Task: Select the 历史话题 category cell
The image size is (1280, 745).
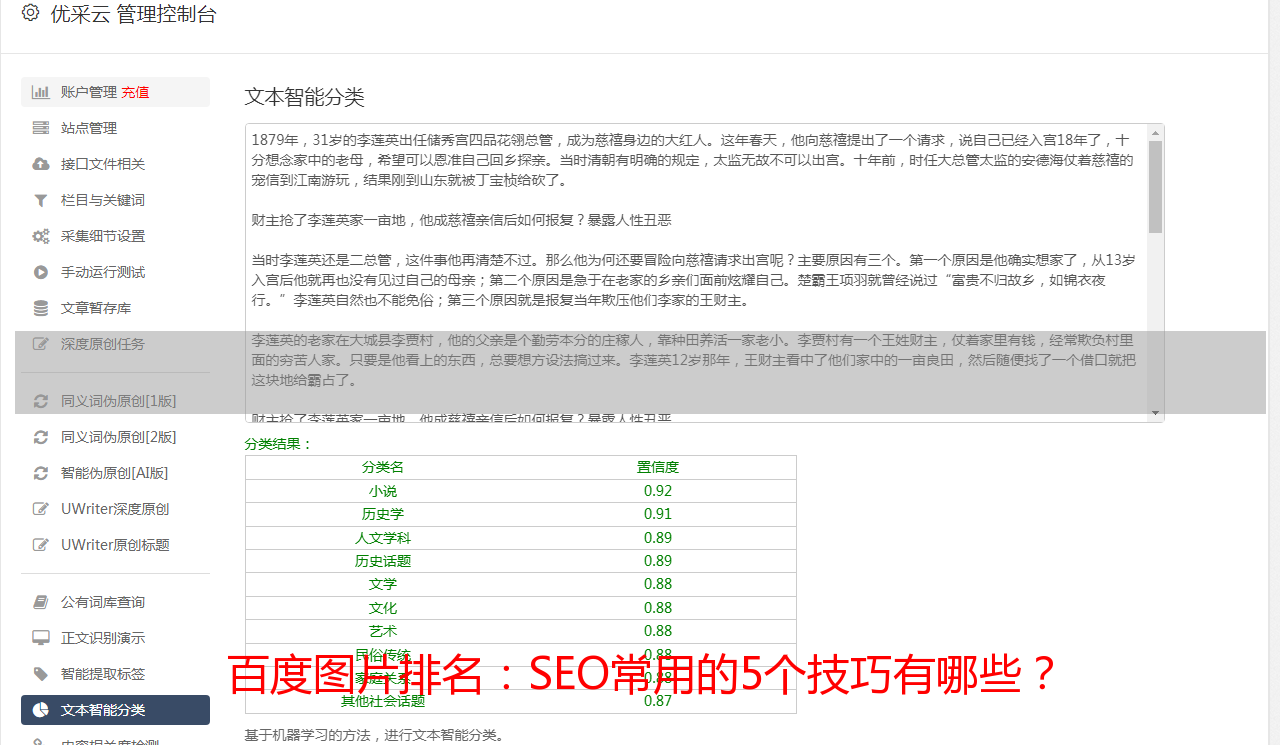Action: pyautogui.click(x=383, y=561)
